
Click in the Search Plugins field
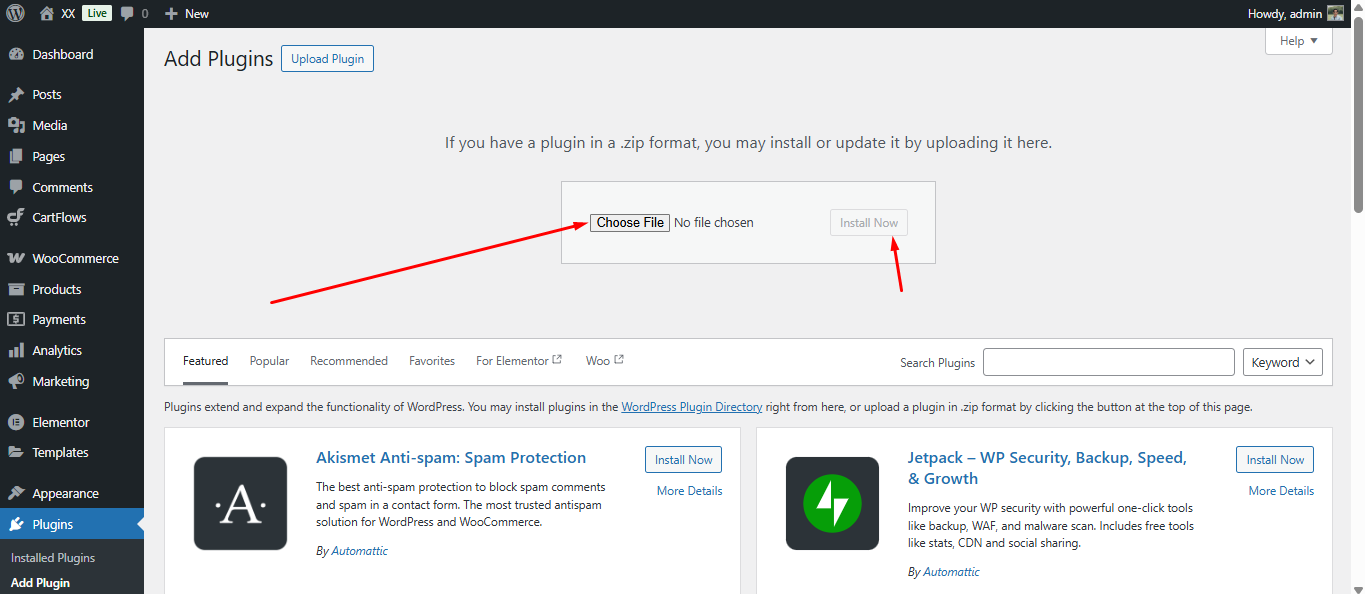pyautogui.click(x=1108, y=362)
